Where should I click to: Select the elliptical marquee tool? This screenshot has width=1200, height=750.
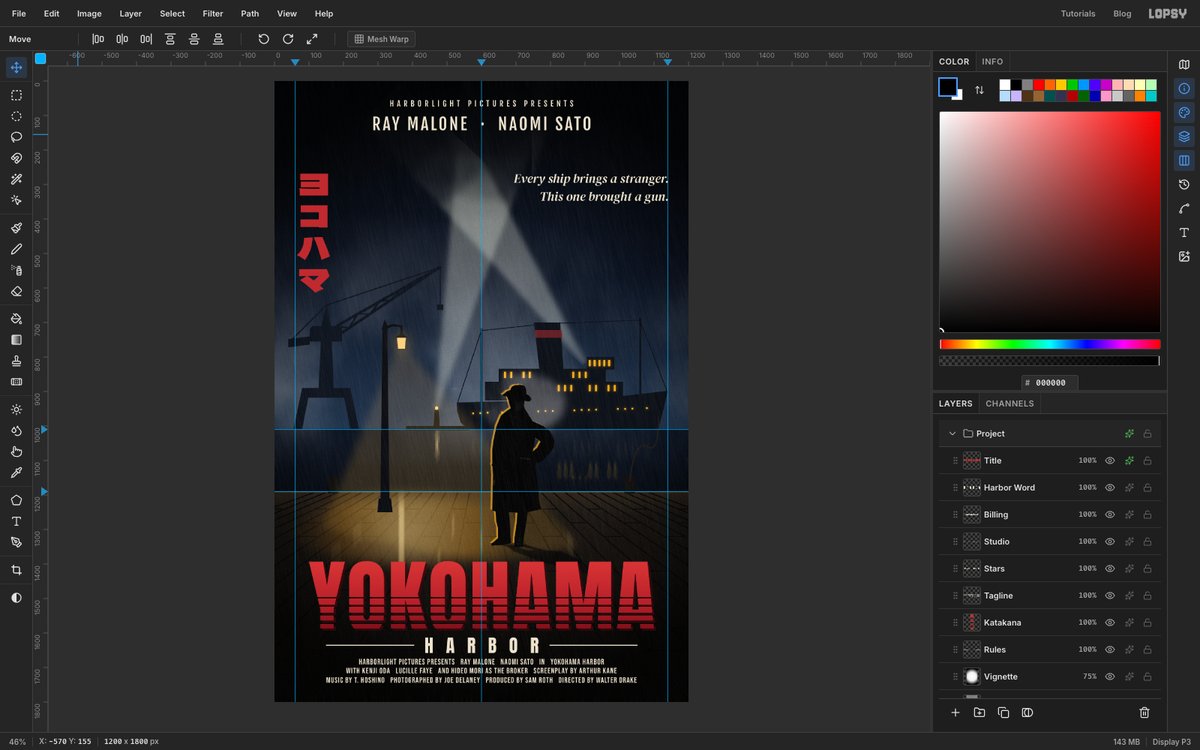coord(16,116)
